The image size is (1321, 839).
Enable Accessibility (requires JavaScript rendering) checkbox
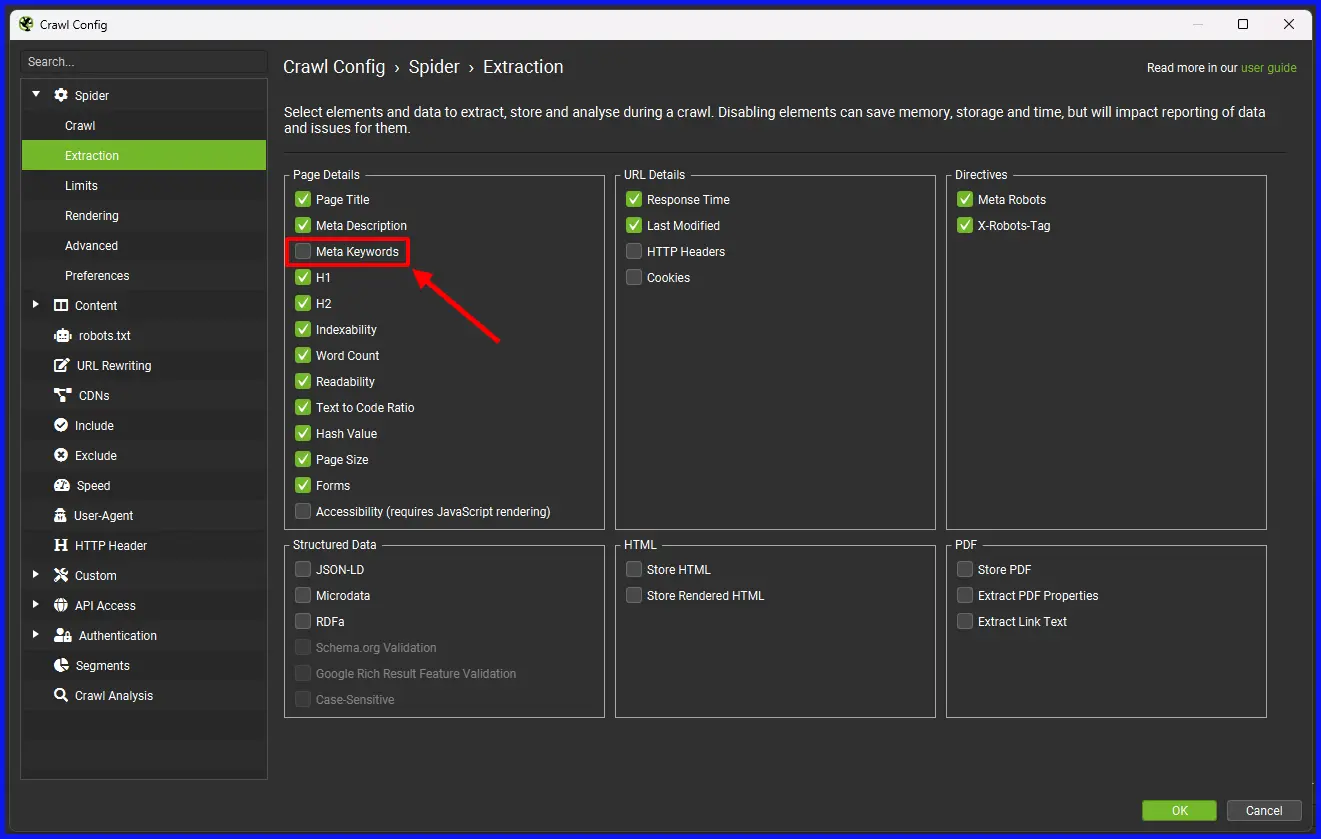tap(303, 511)
